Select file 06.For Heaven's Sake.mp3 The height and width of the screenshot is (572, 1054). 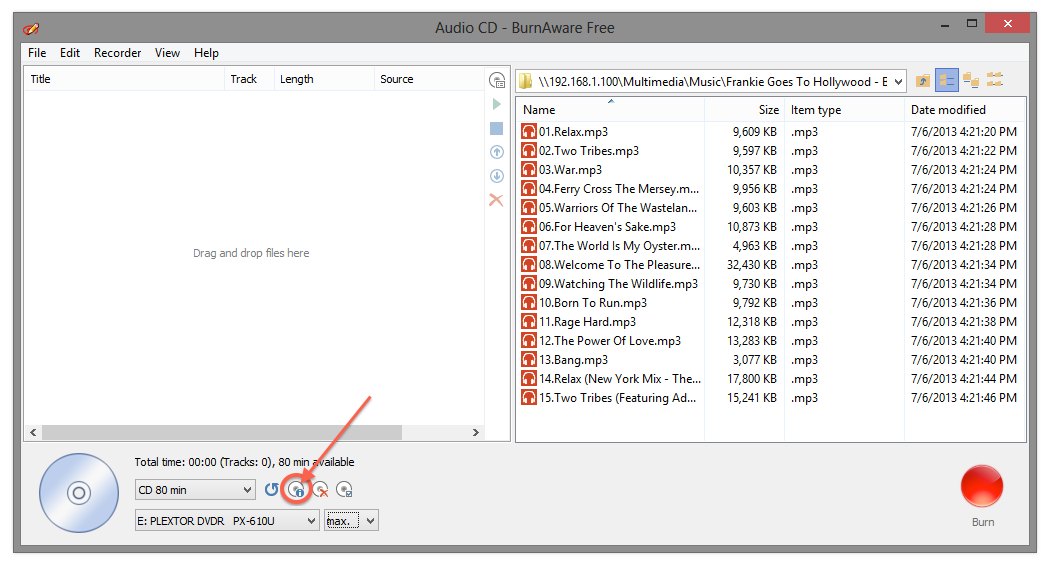(x=607, y=227)
